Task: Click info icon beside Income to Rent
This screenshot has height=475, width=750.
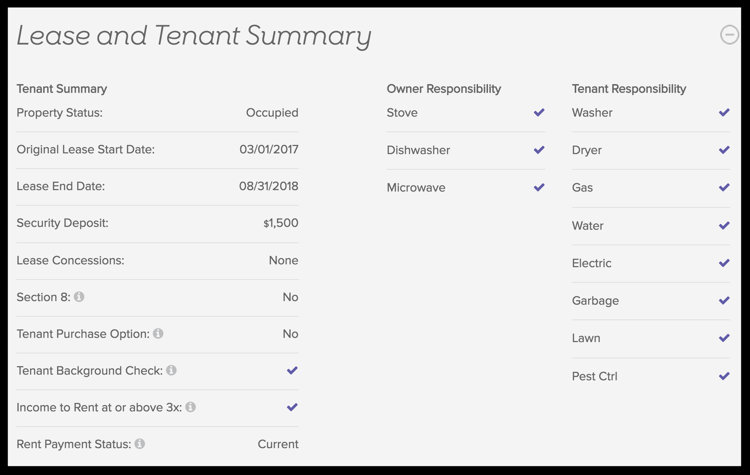Action: point(190,407)
